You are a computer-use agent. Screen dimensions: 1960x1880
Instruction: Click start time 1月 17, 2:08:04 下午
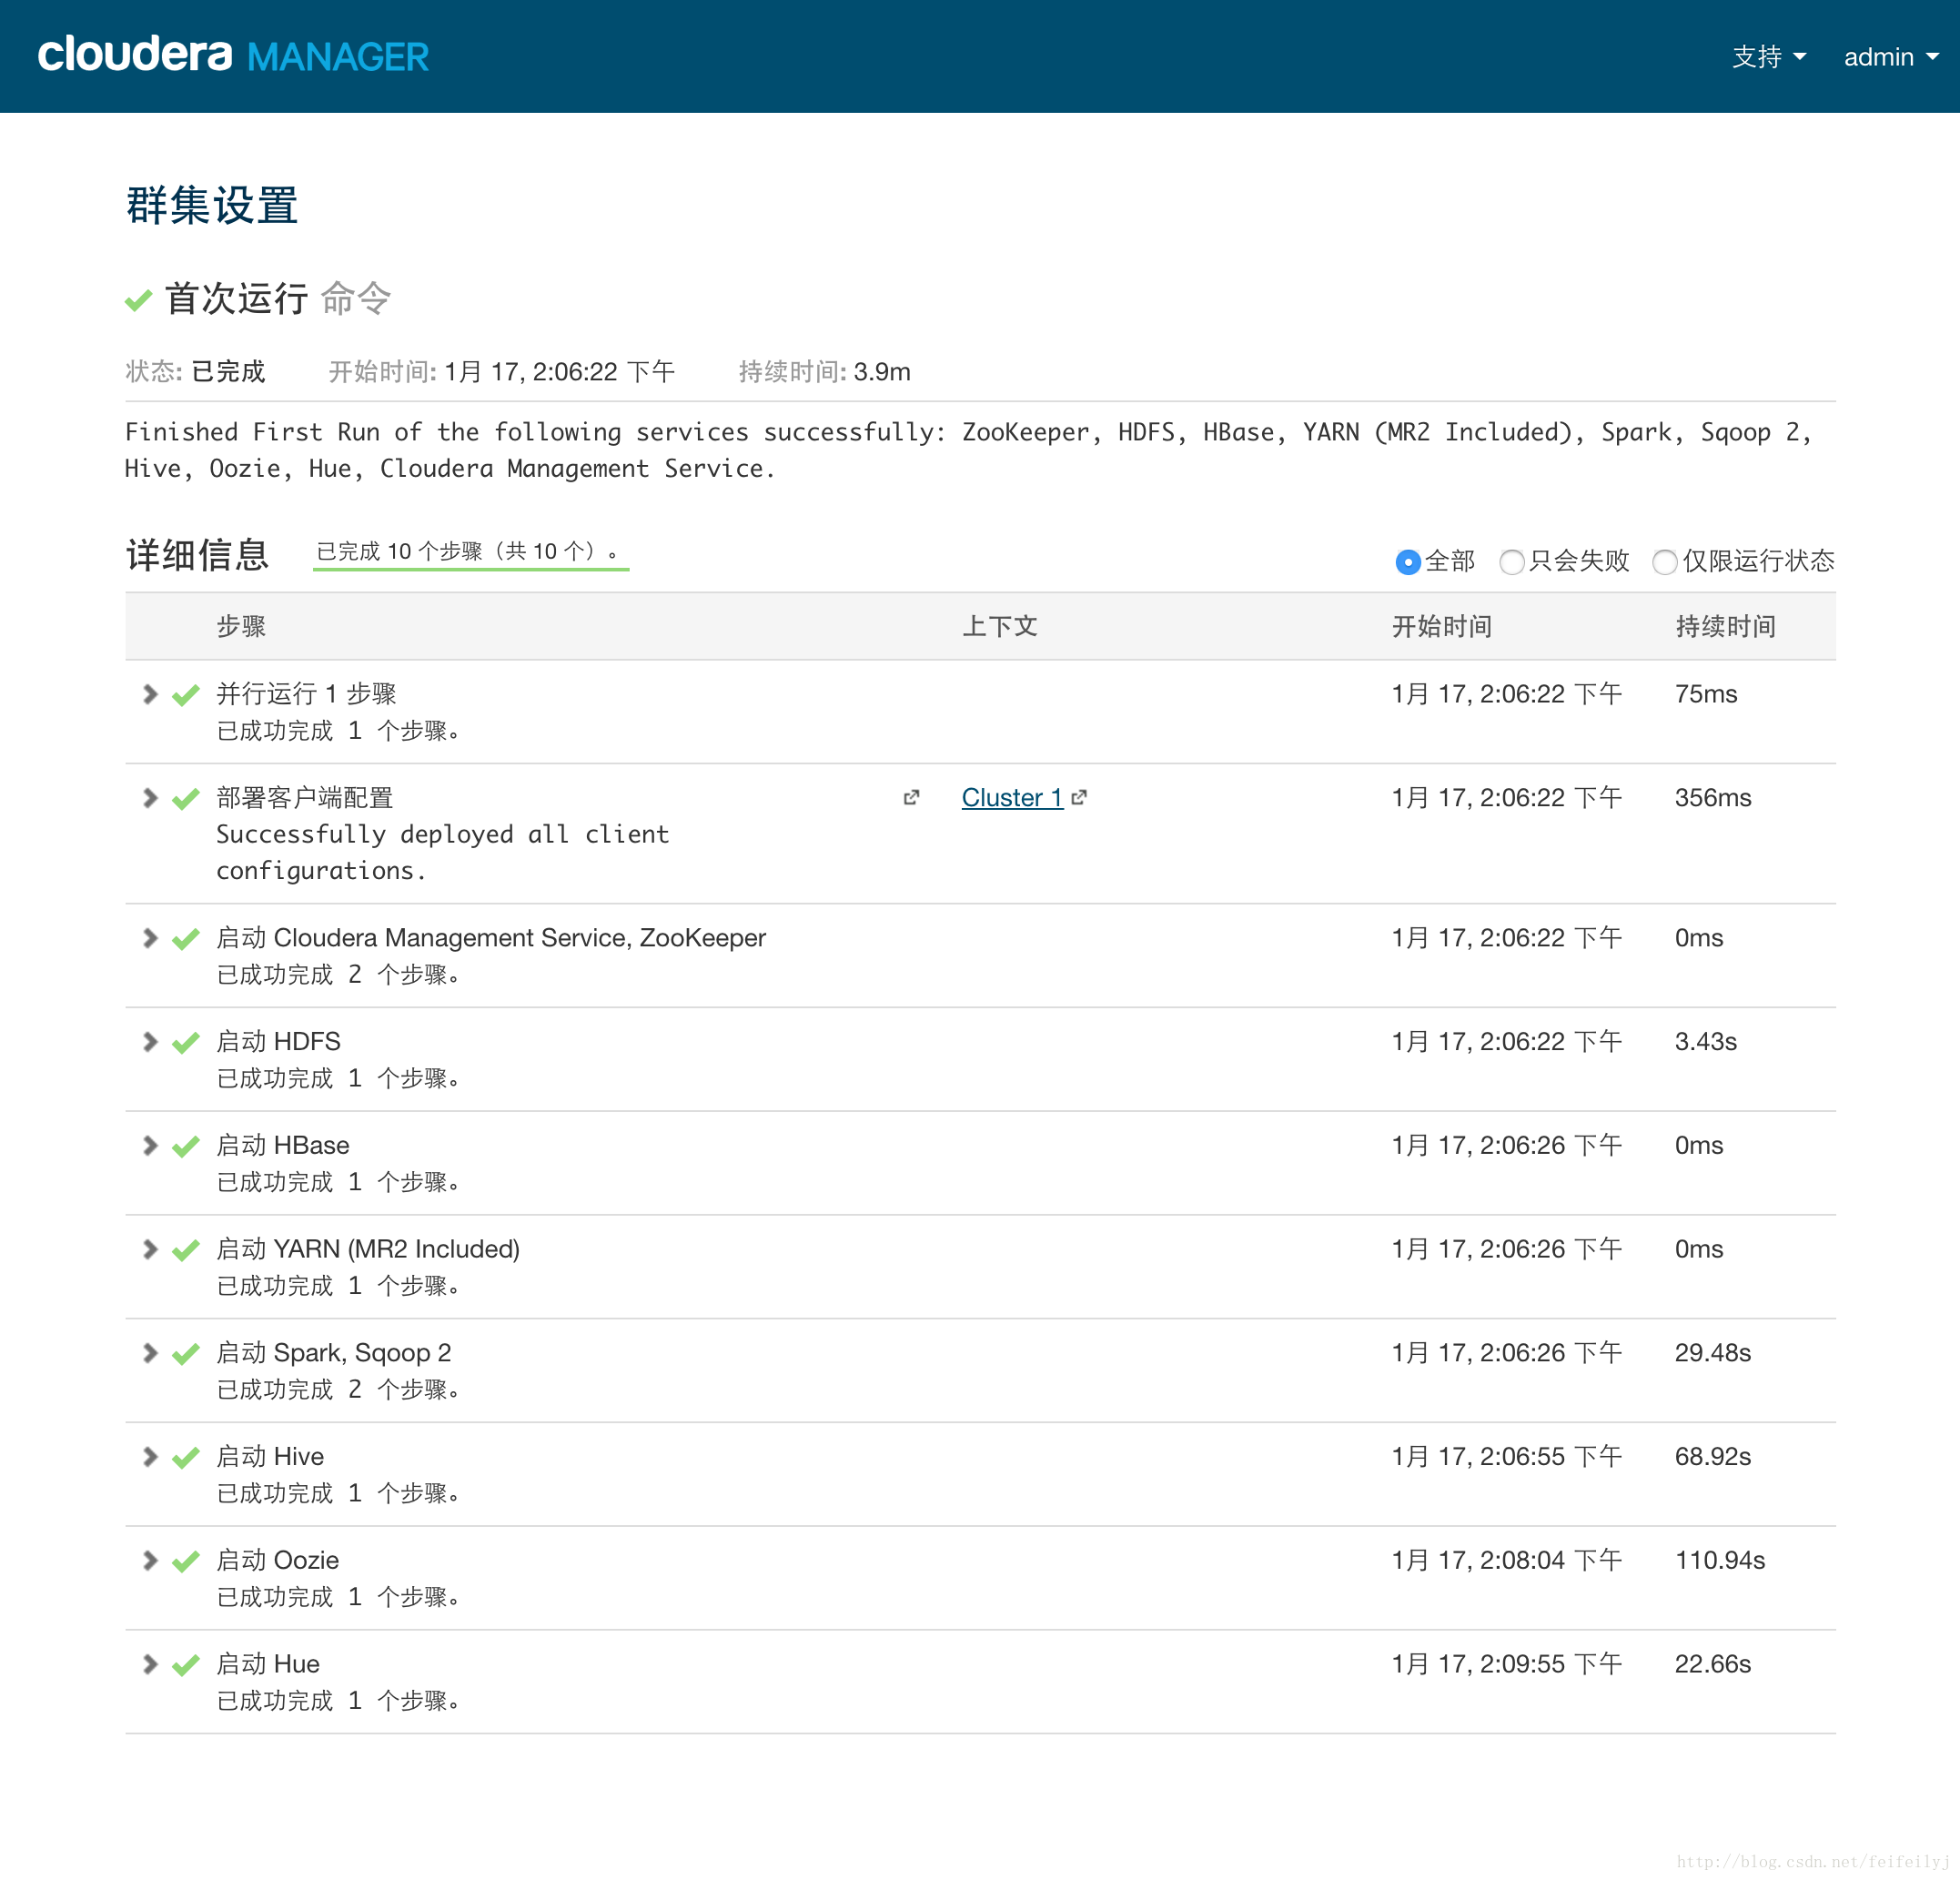(x=1507, y=1561)
